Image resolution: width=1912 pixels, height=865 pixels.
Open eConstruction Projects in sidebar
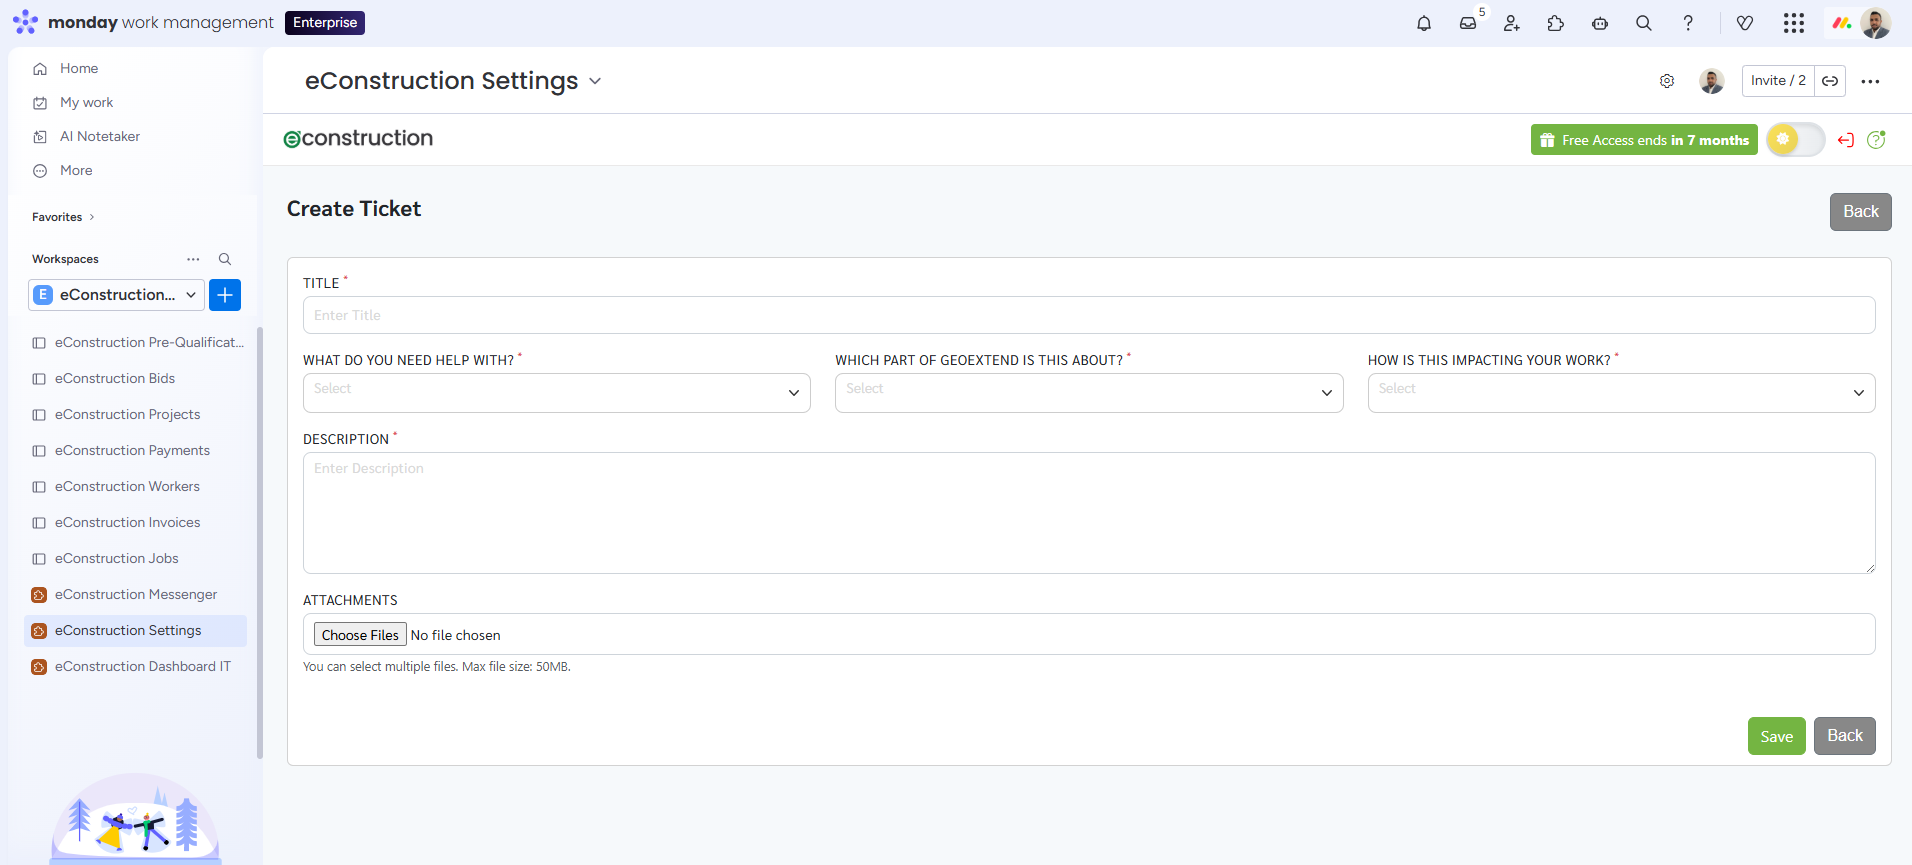tap(127, 414)
